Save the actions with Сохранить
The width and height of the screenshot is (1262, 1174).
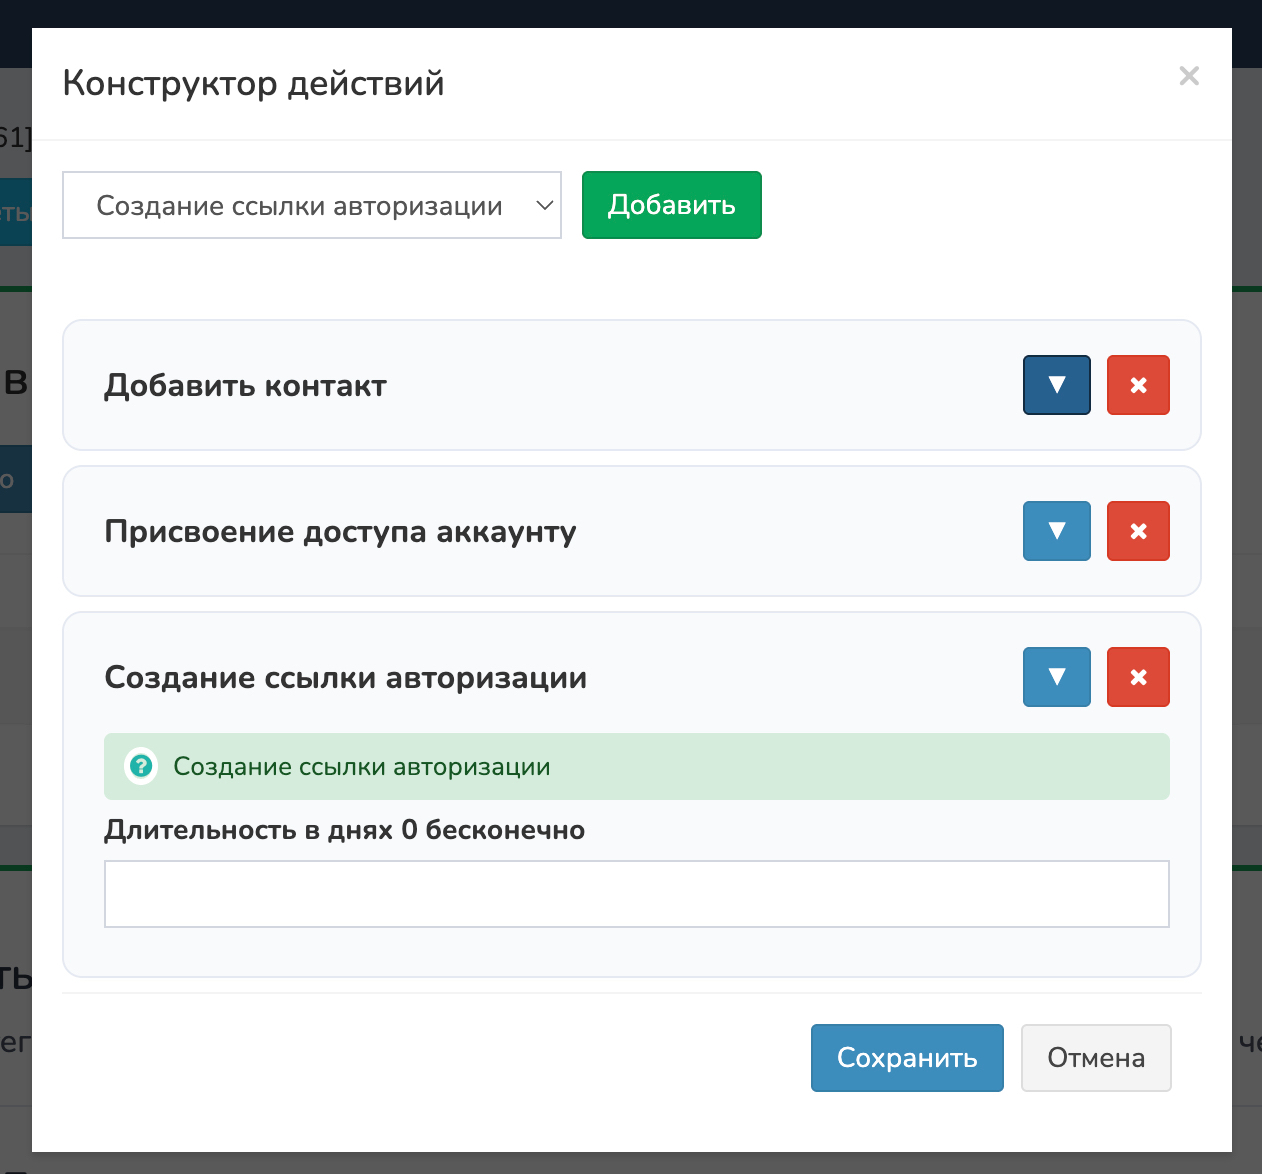[x=906, y=1058]
